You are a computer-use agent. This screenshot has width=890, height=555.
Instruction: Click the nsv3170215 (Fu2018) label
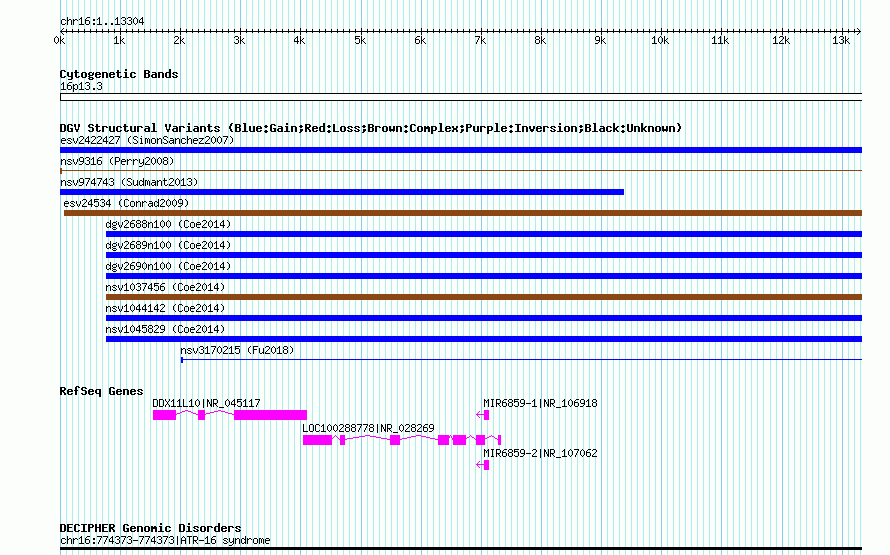coord(237,350)
